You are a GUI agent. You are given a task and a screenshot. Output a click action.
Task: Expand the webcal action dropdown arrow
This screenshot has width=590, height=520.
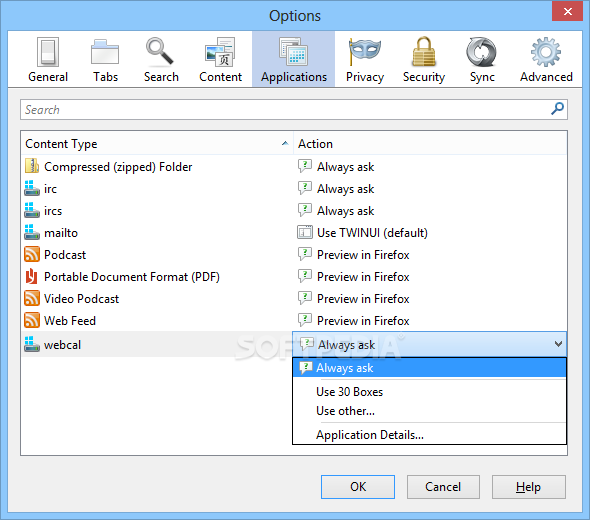(559, 344)
